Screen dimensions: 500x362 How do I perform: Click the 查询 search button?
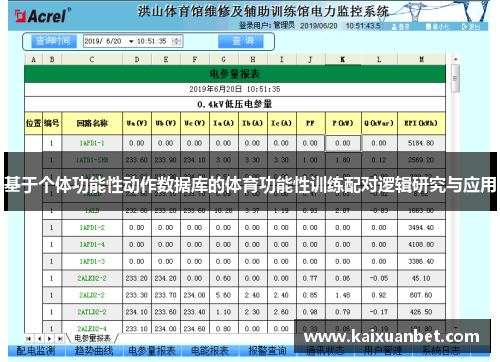pos(241,41)
